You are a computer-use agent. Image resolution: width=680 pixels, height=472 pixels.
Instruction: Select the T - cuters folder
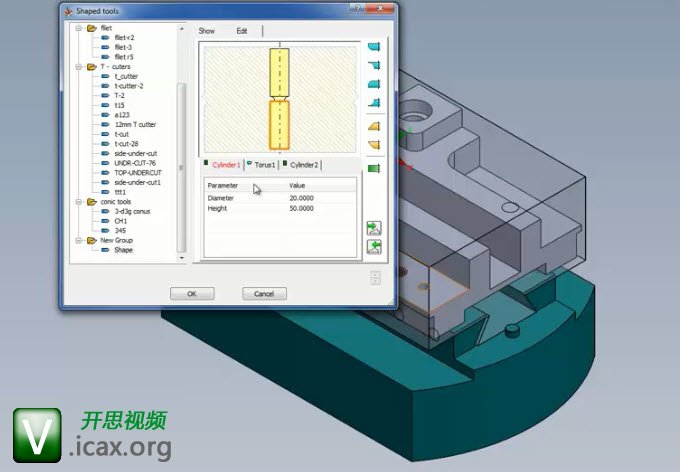coord(115,67)
